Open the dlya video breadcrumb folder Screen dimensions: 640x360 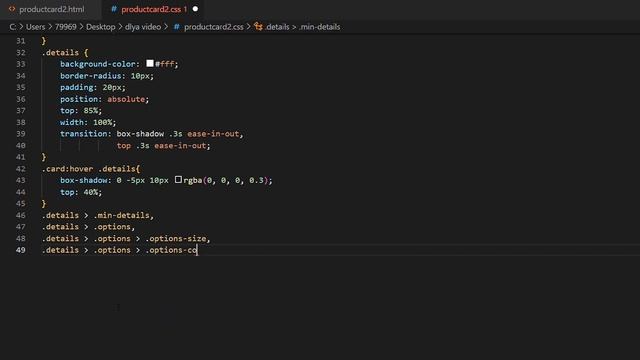pyautogui.click(x=143, y=27)
